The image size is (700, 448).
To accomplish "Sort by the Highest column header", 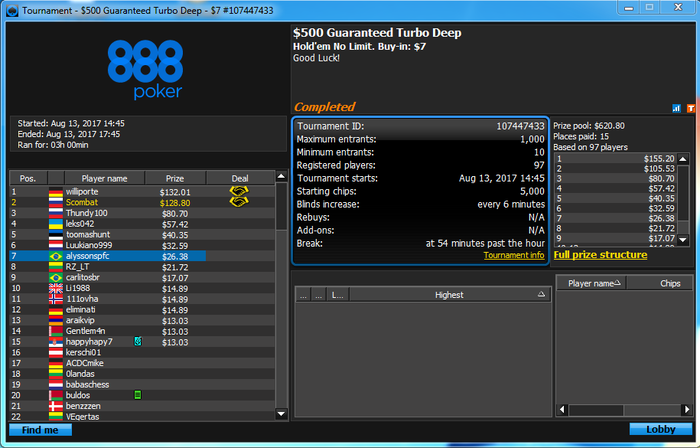I will click(x=450, y=295).
